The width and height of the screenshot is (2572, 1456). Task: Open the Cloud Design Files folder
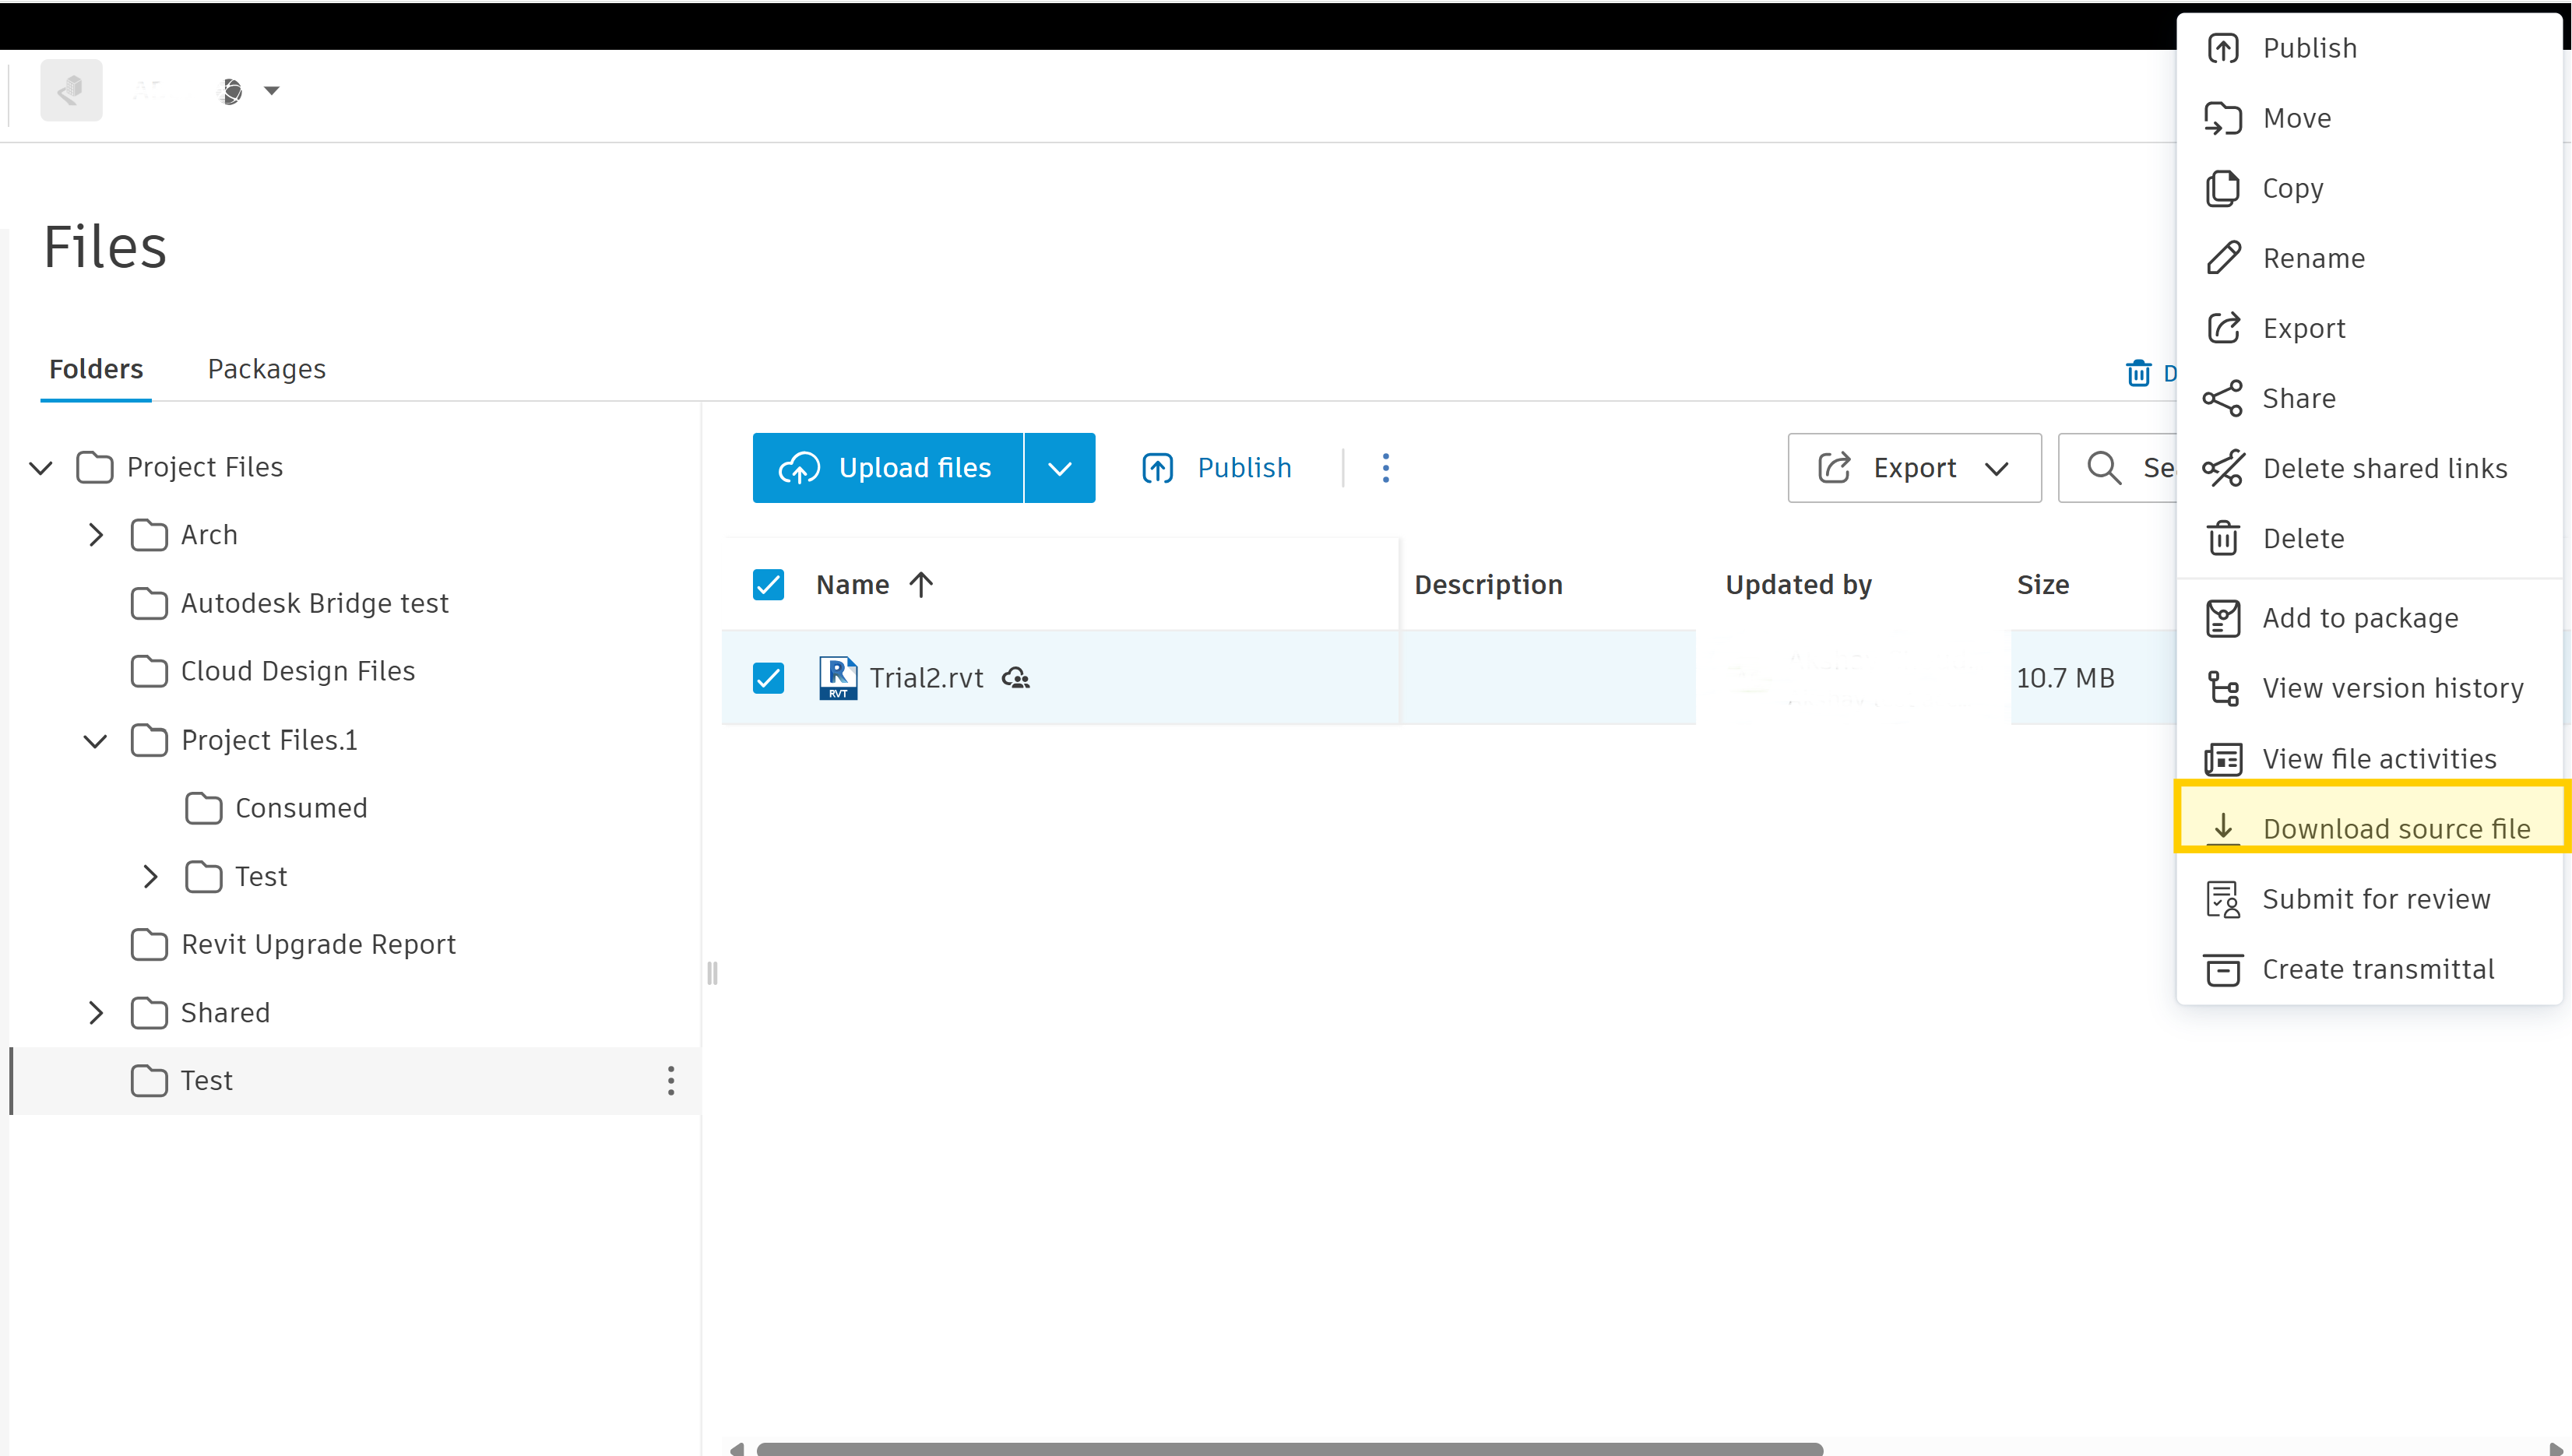297,671
